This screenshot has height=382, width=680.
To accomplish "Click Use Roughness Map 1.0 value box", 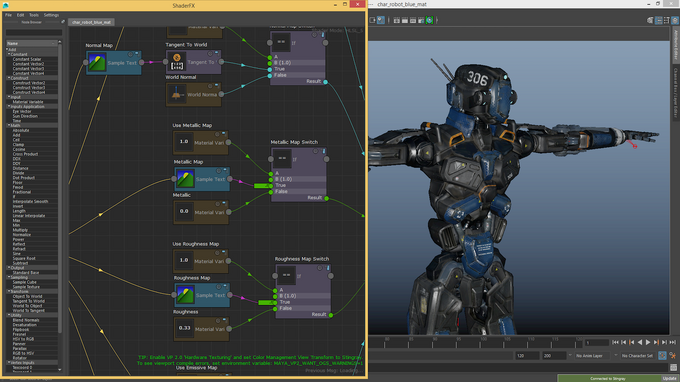I will point(184,260).
